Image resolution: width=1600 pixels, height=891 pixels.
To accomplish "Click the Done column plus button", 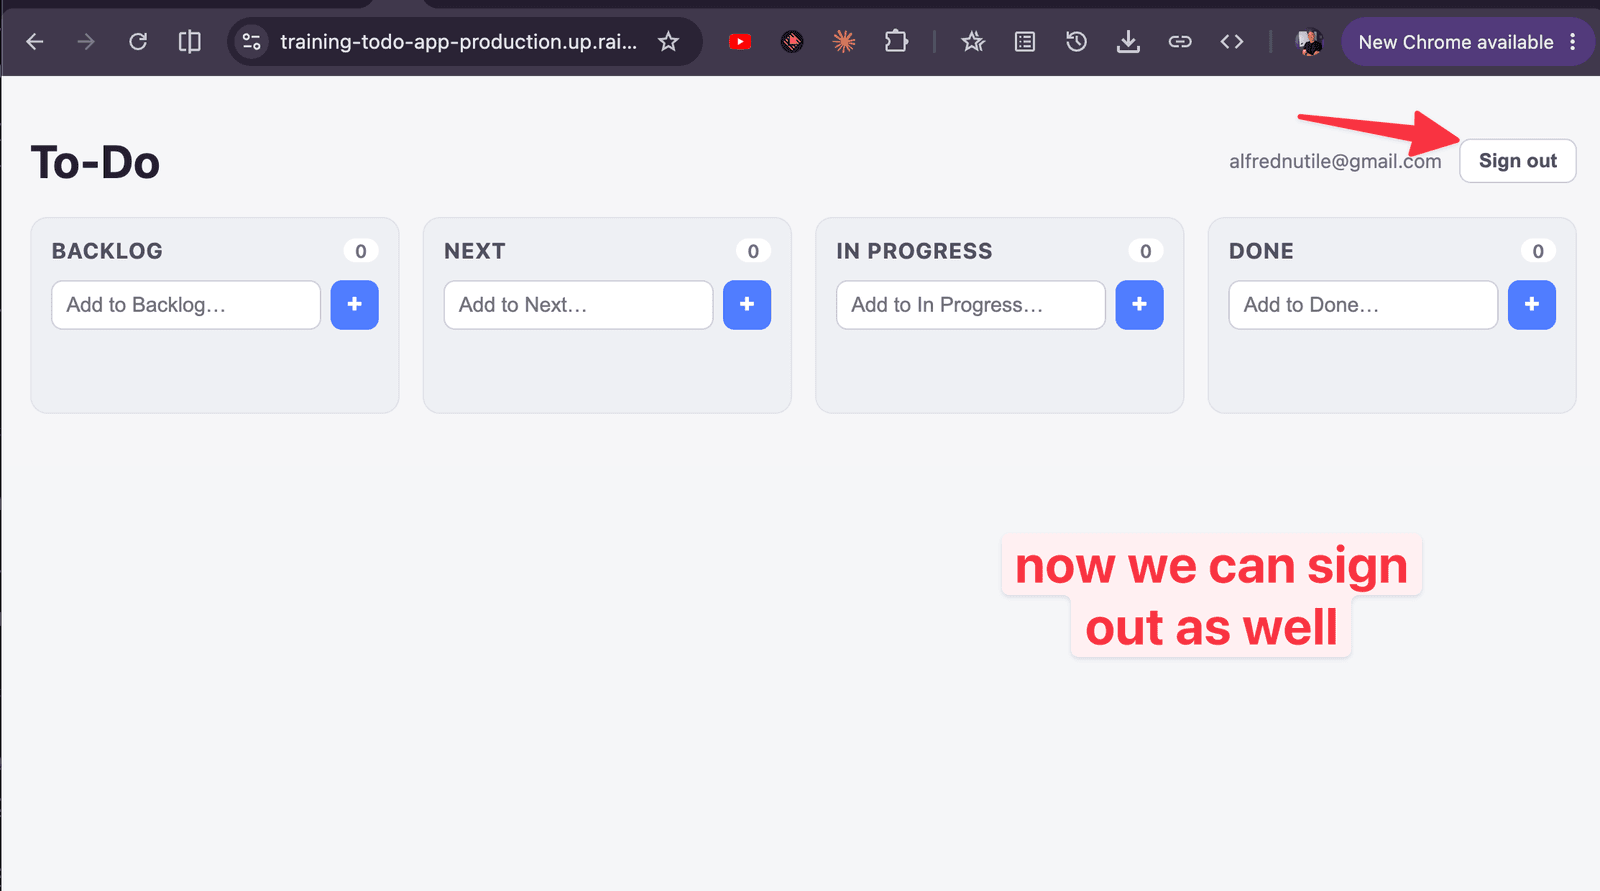I will 1532,304.
